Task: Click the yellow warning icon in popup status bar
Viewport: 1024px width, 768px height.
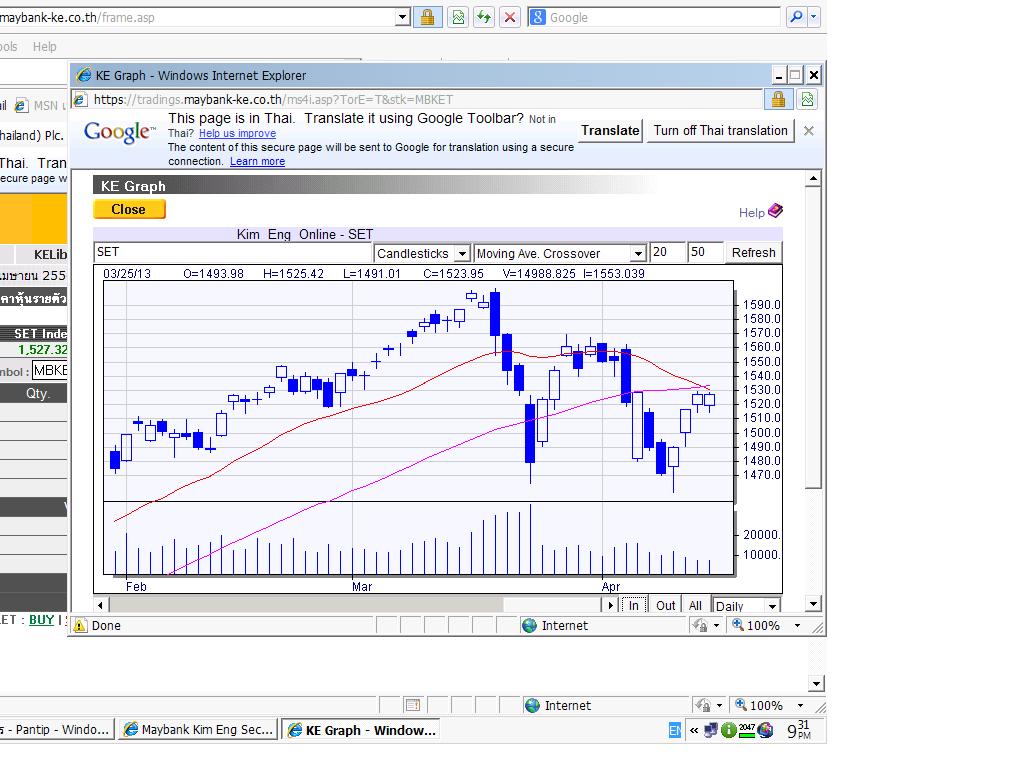Action: 80,626
